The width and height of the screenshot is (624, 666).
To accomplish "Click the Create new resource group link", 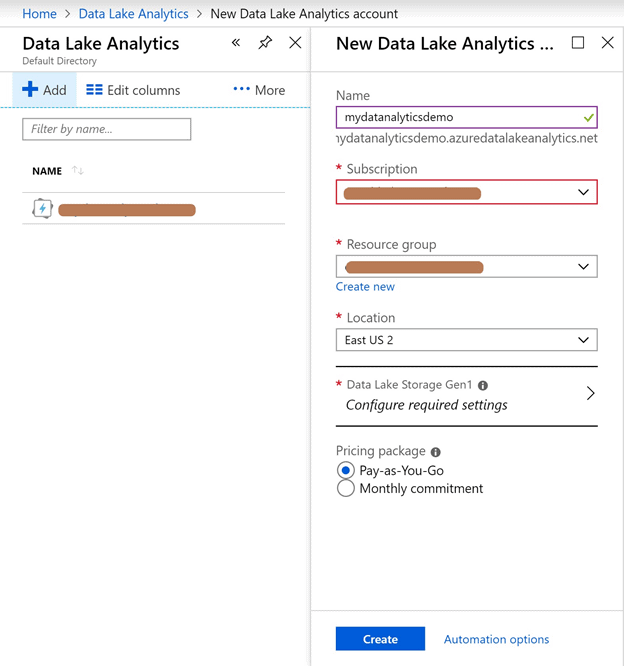I will pyautogui.click(x=365, y=287).
